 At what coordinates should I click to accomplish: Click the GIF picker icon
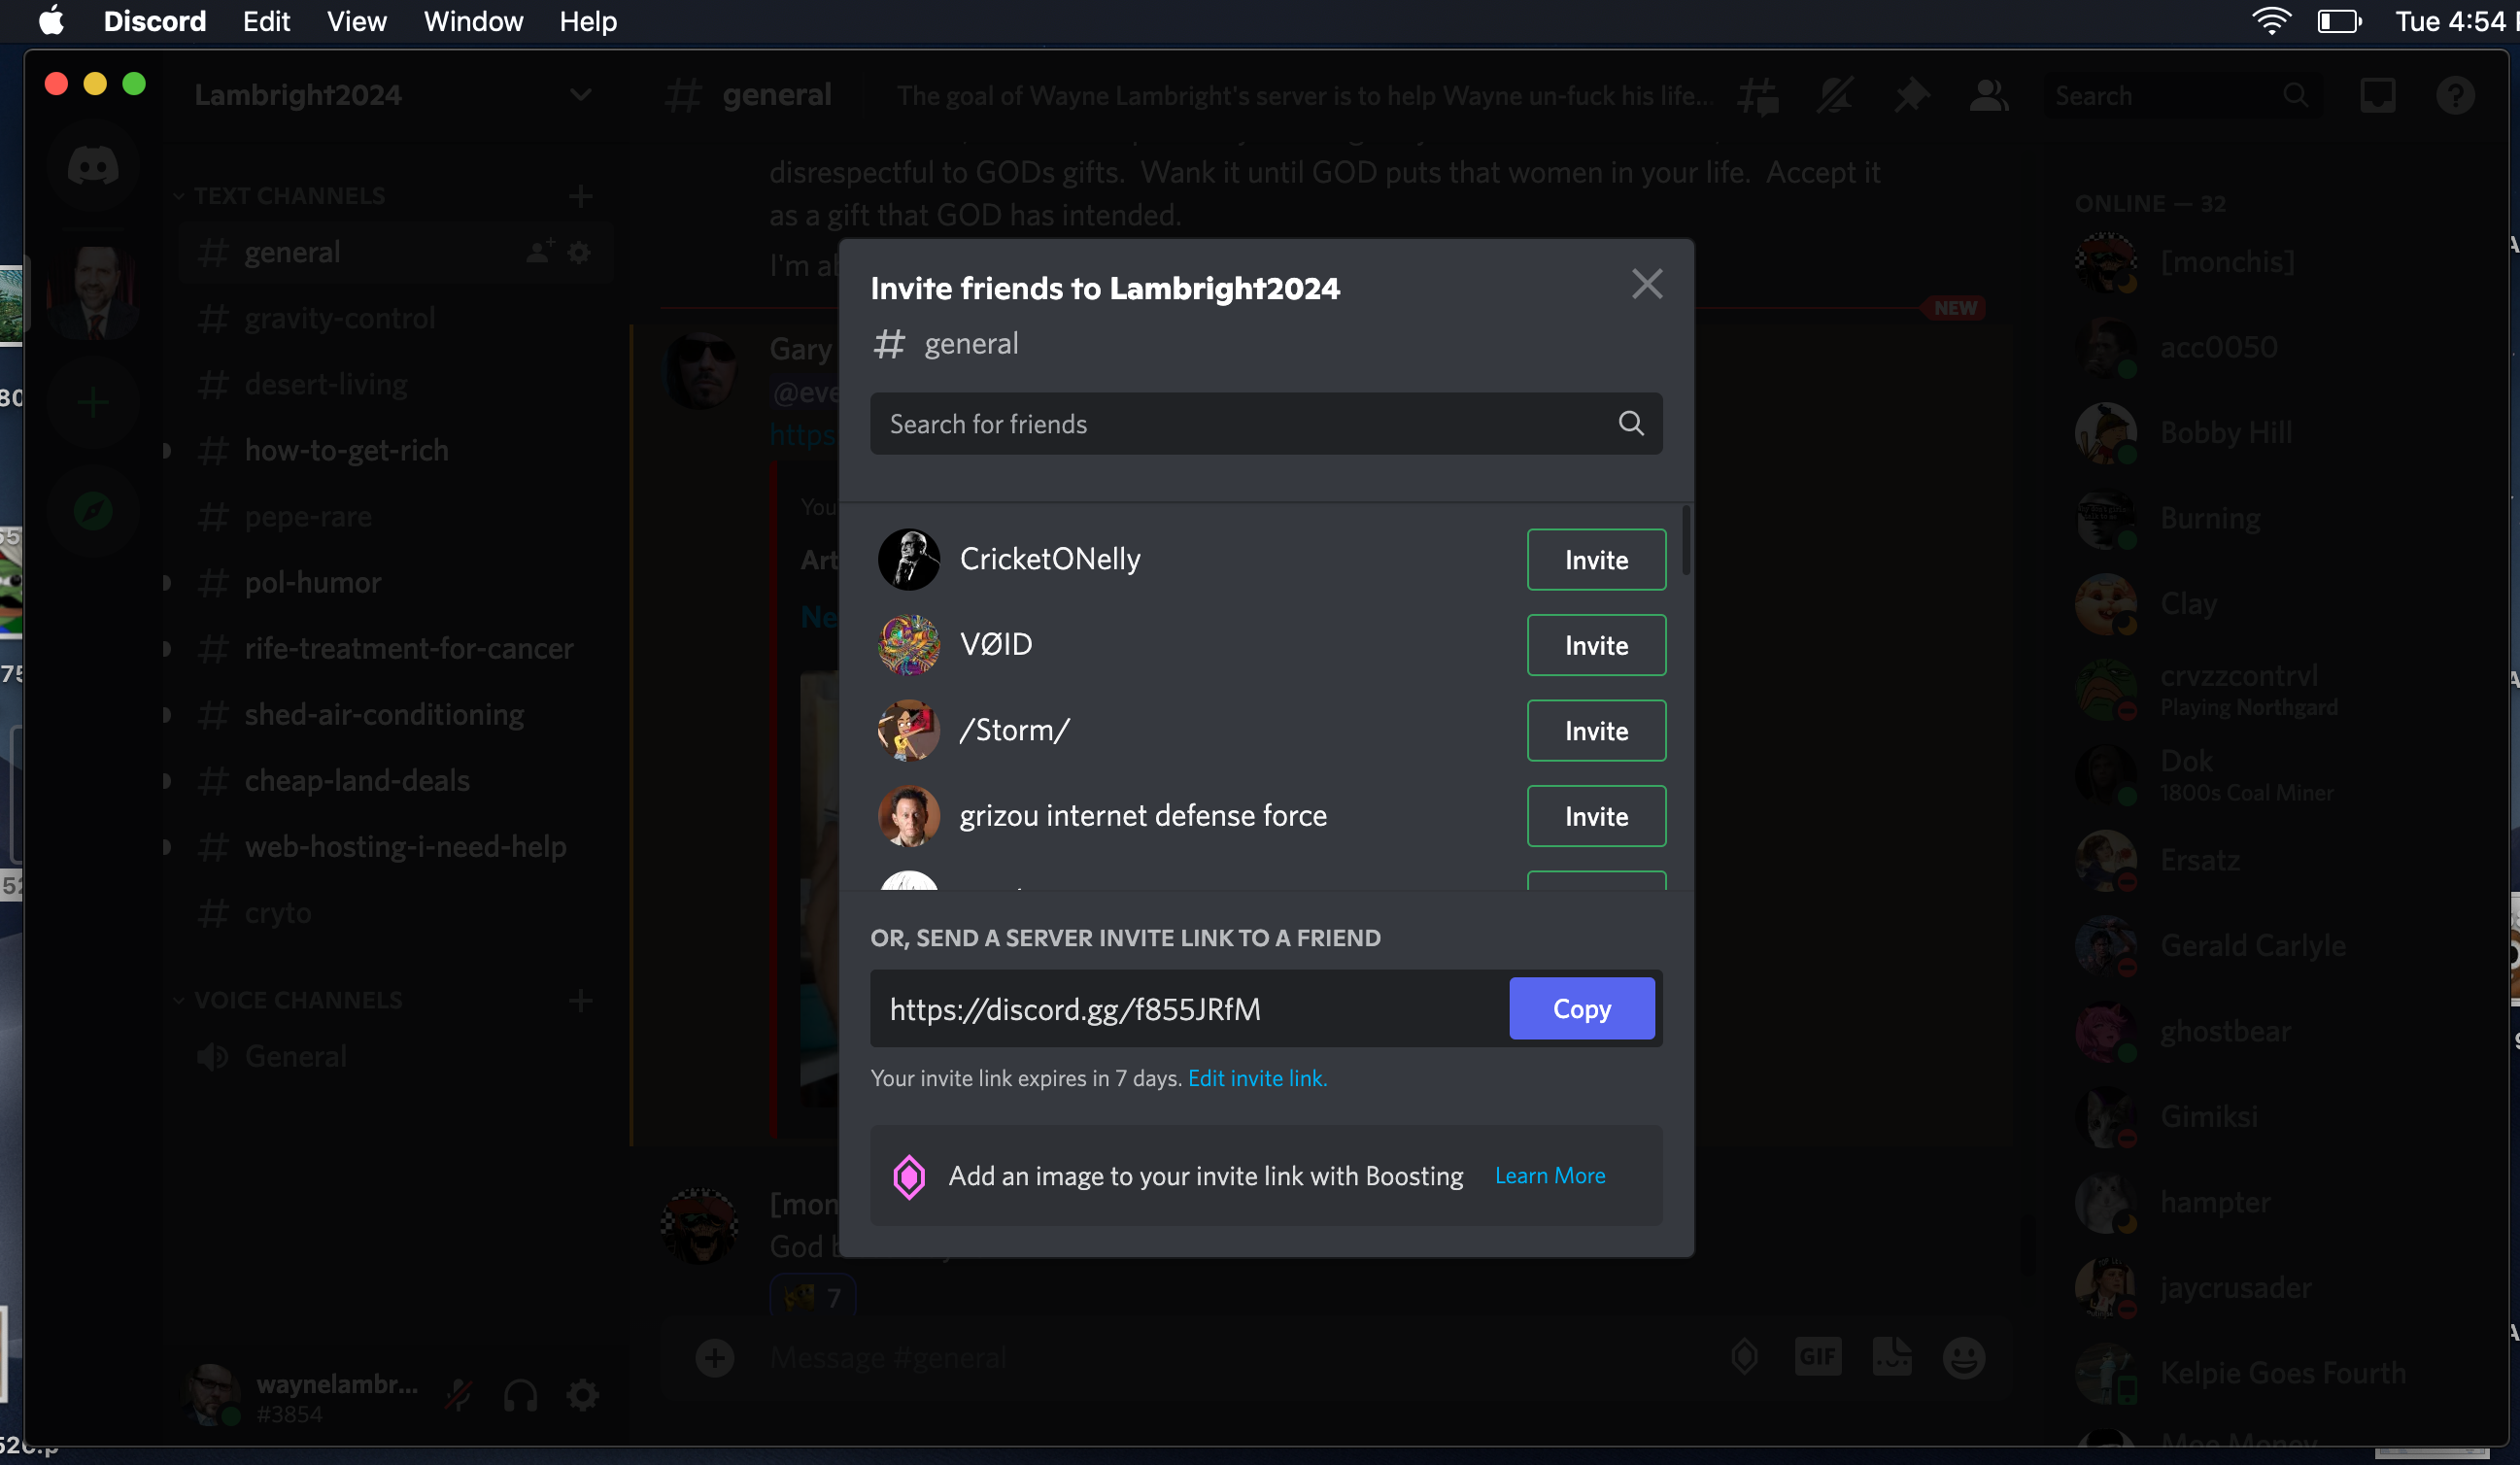point(1817,1357)
